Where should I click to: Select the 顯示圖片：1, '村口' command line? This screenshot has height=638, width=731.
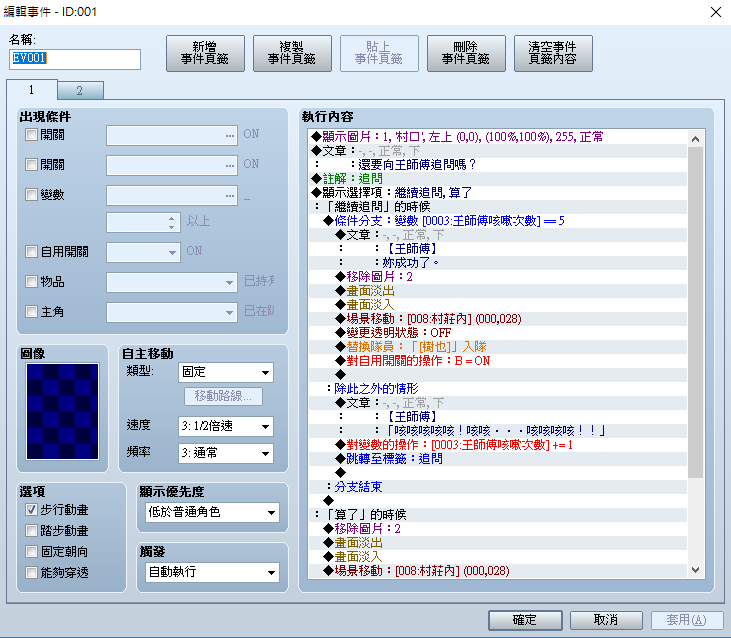pos(498,137)
